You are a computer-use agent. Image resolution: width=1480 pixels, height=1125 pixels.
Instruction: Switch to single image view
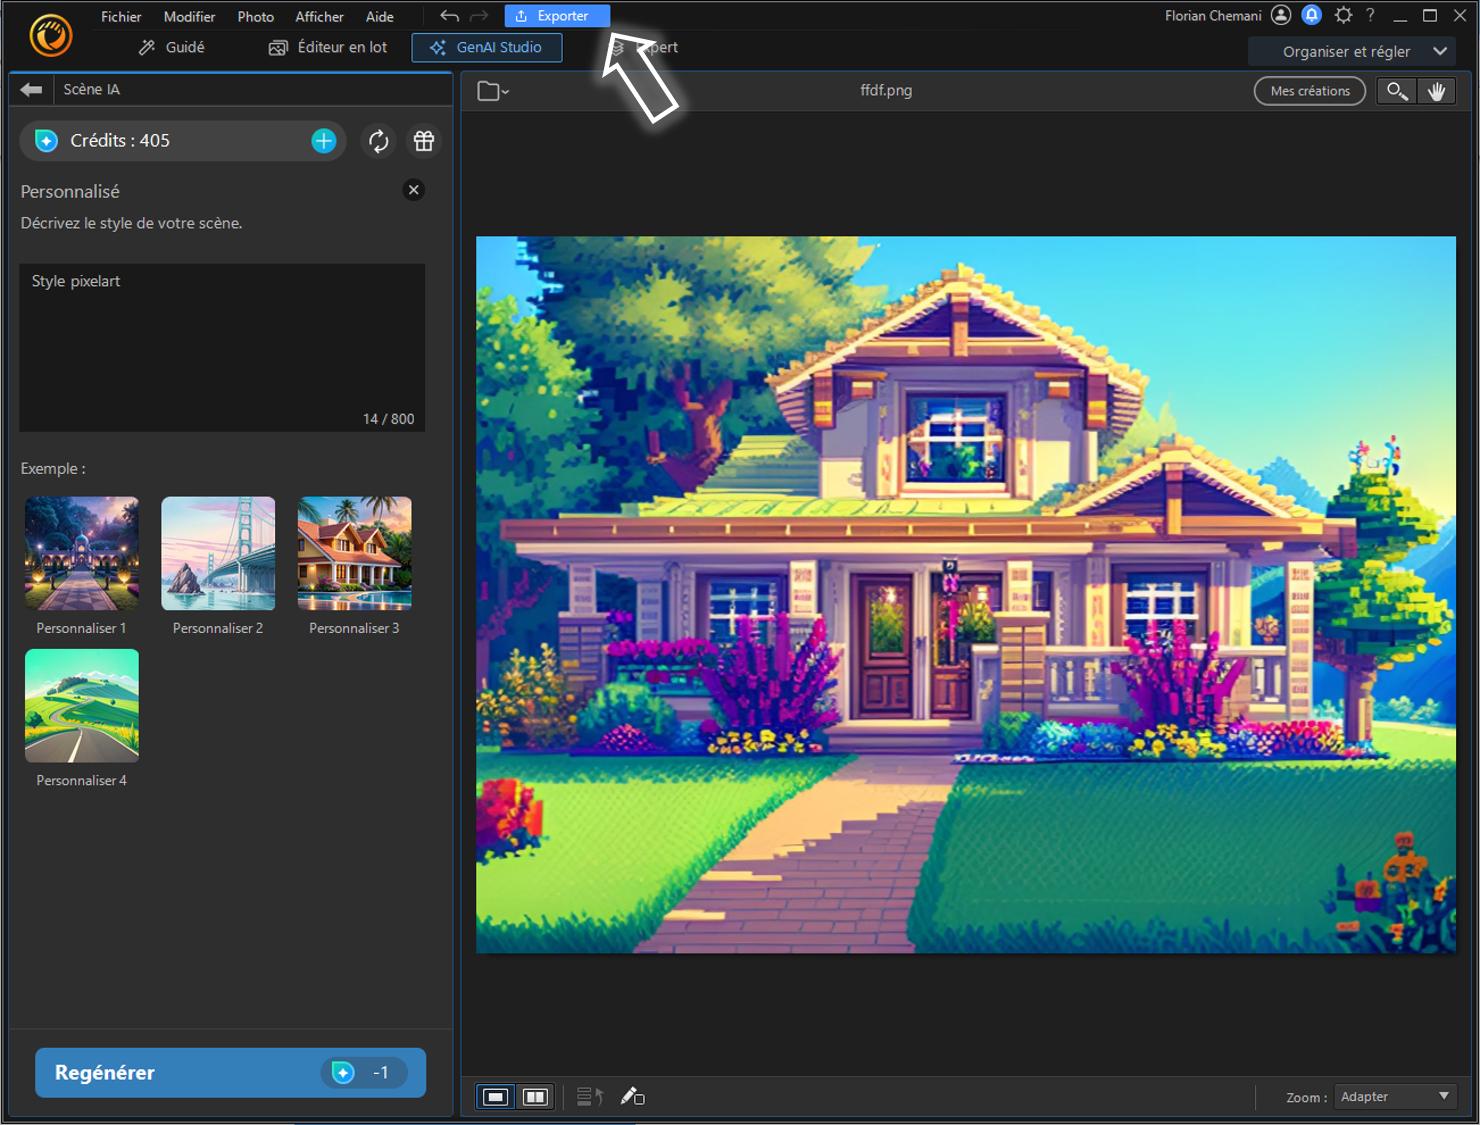(495, 1097)
